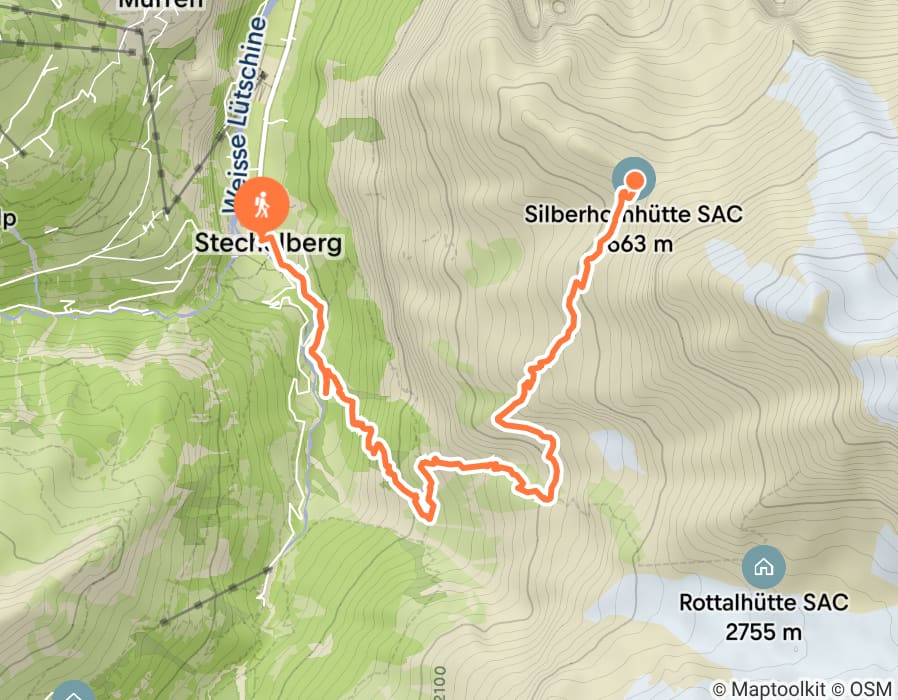
Task: Open the Rottalhütte SAC hut icon
Action: (763, 567)
